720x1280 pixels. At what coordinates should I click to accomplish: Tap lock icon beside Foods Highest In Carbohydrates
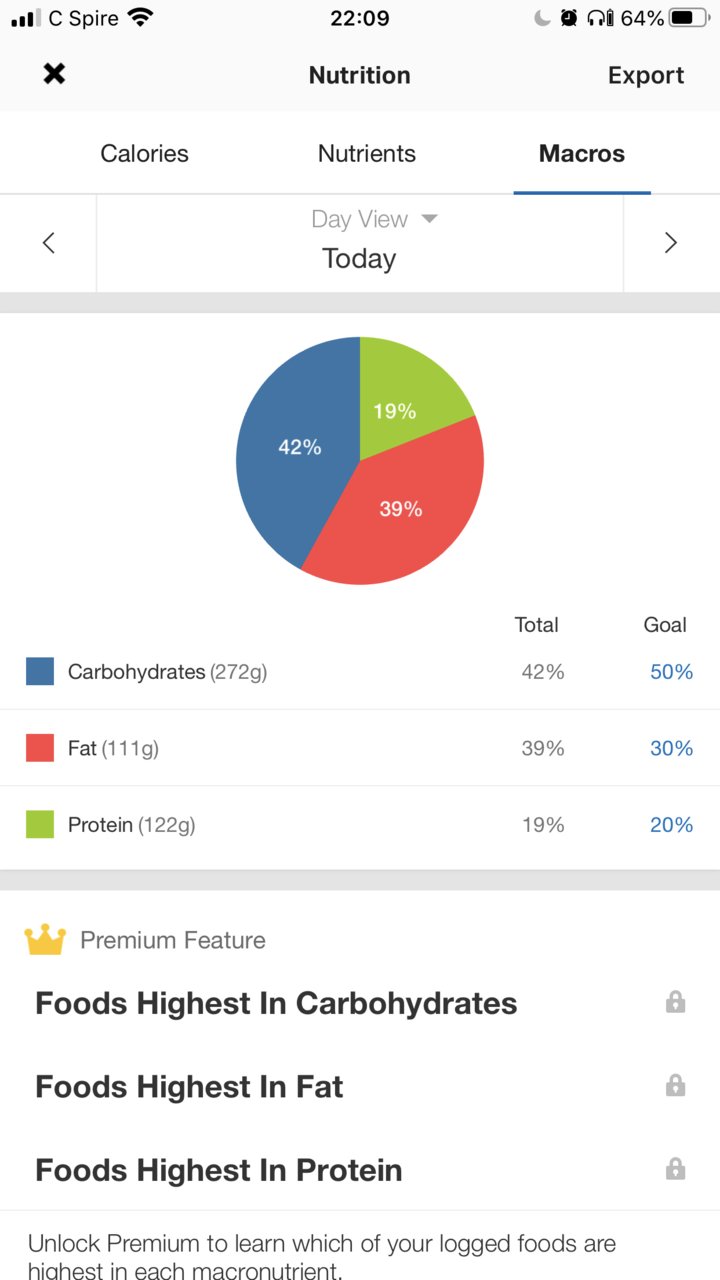point(676,1002)
